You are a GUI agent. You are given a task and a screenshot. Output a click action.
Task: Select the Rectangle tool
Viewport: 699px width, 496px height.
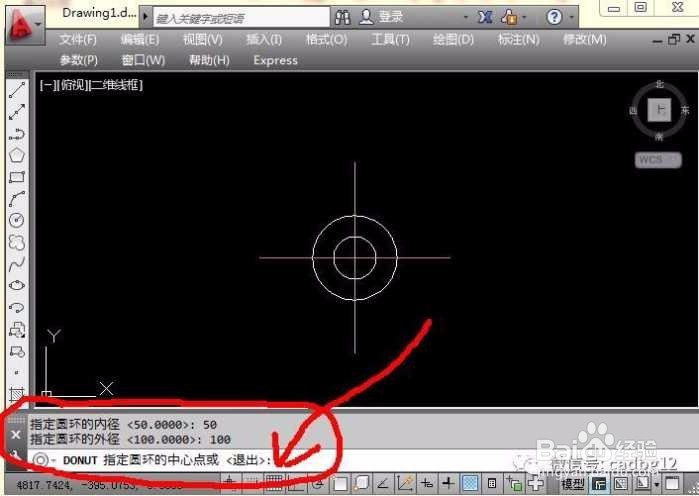[17, 177]
